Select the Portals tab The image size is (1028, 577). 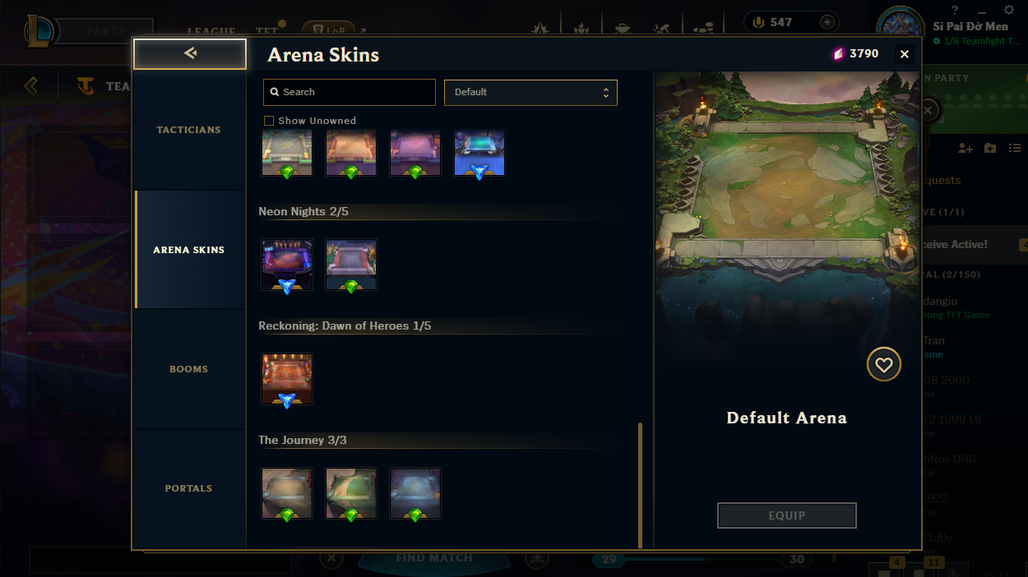(189, 488)
